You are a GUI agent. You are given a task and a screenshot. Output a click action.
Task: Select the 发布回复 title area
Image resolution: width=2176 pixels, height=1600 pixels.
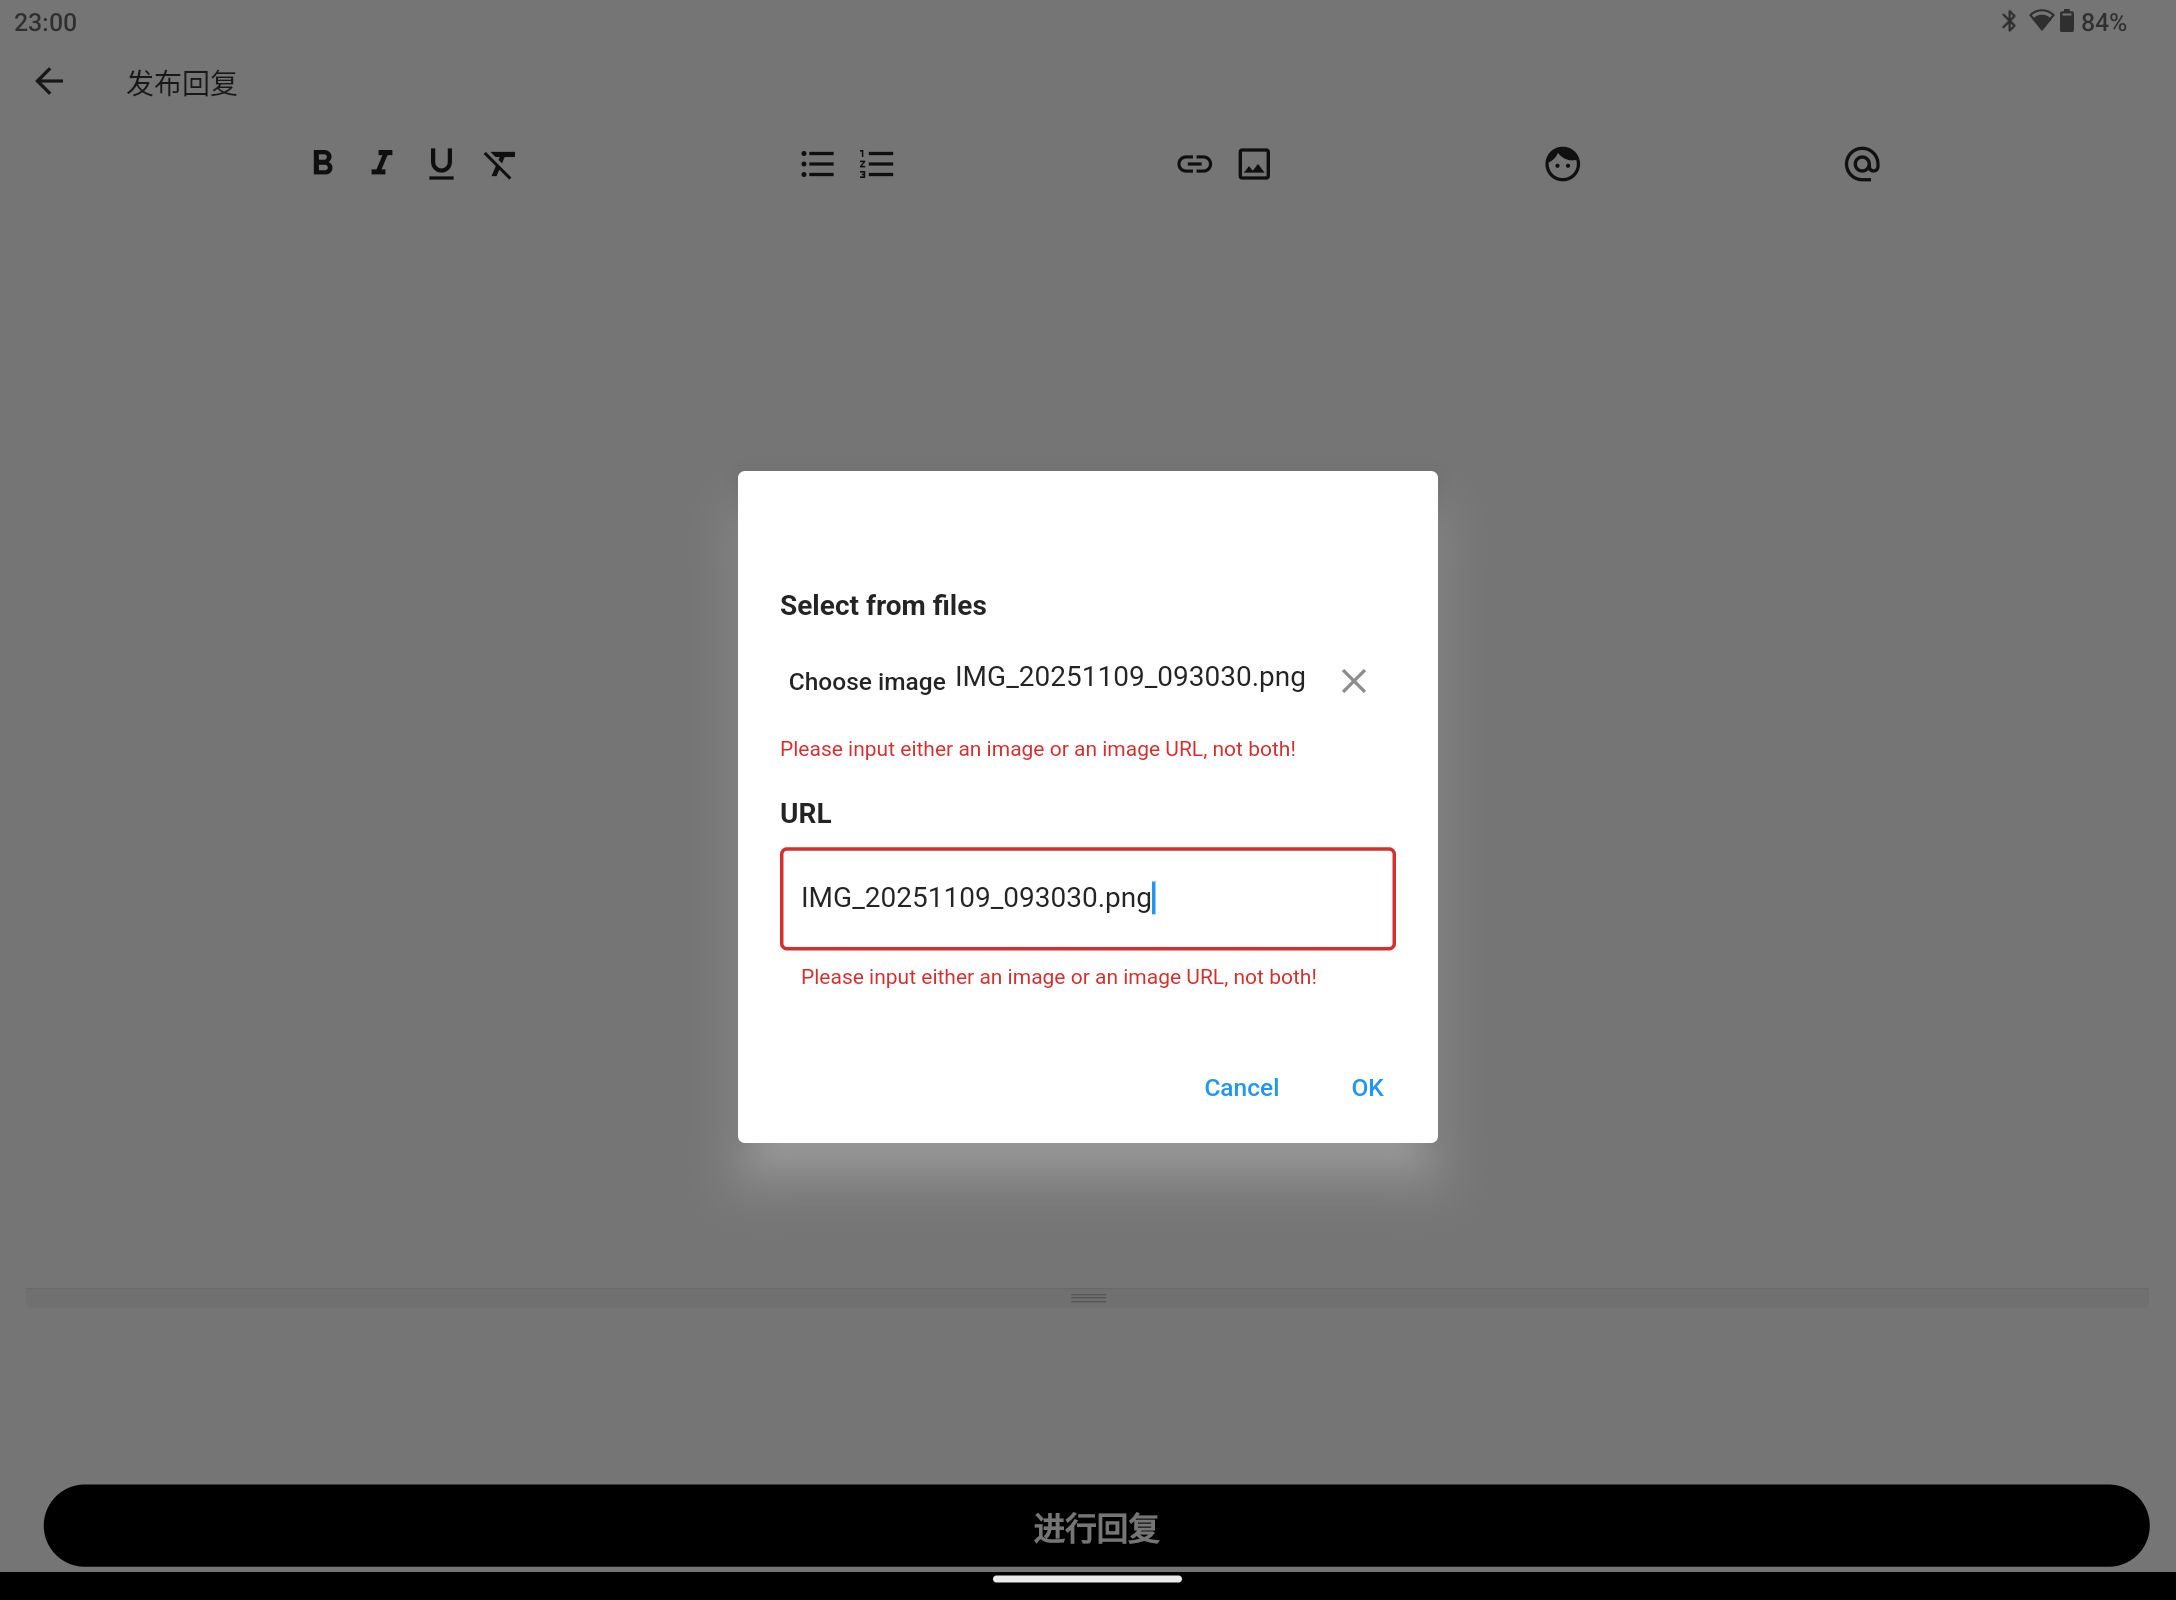click(180, 83)
